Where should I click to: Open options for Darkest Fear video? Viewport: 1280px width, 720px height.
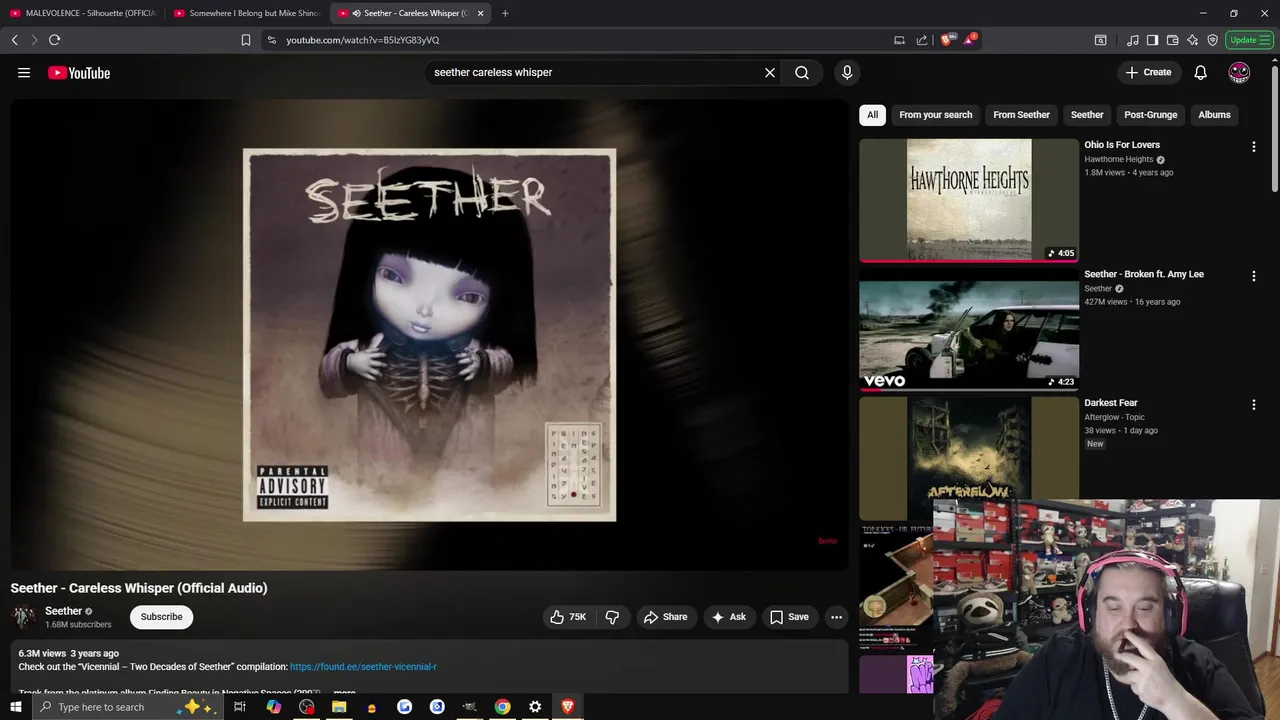click(1253, 404)
